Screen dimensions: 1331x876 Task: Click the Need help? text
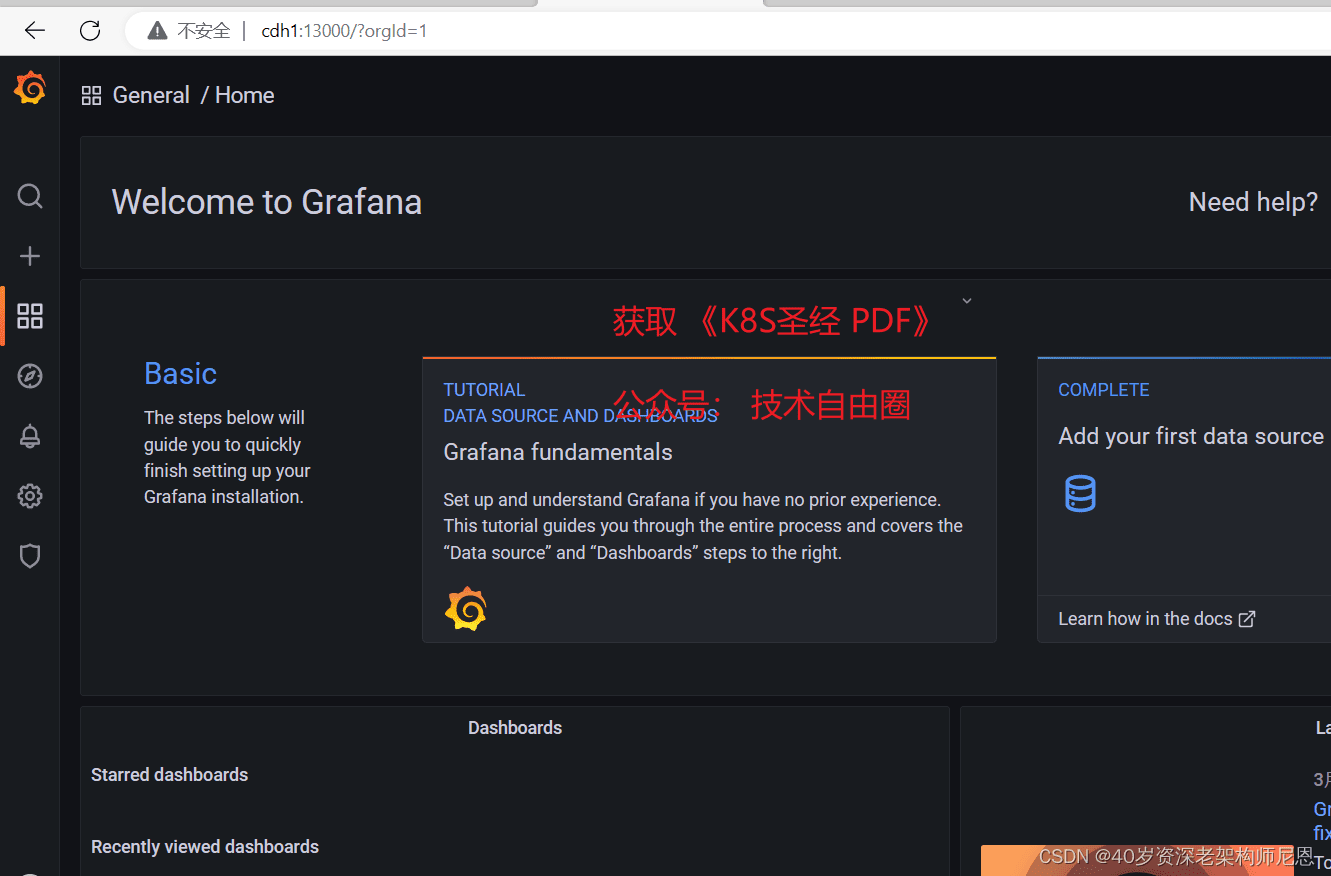[1253, 202]
